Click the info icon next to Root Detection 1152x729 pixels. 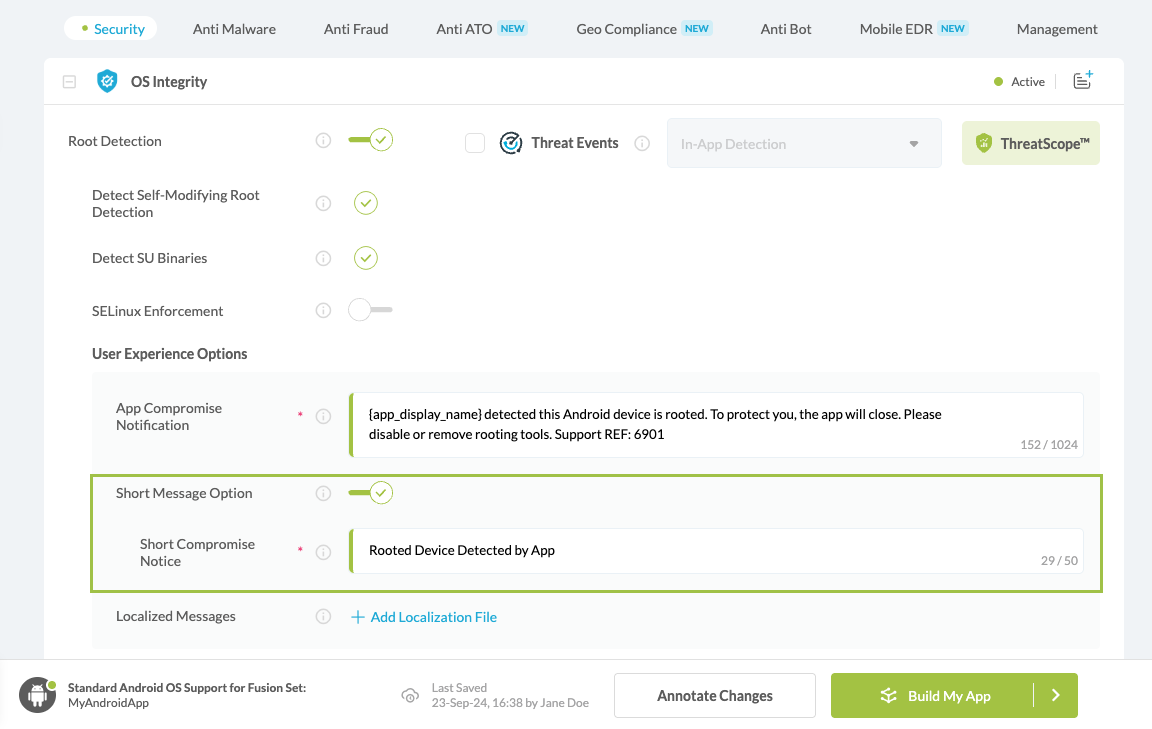click(323, 141)
